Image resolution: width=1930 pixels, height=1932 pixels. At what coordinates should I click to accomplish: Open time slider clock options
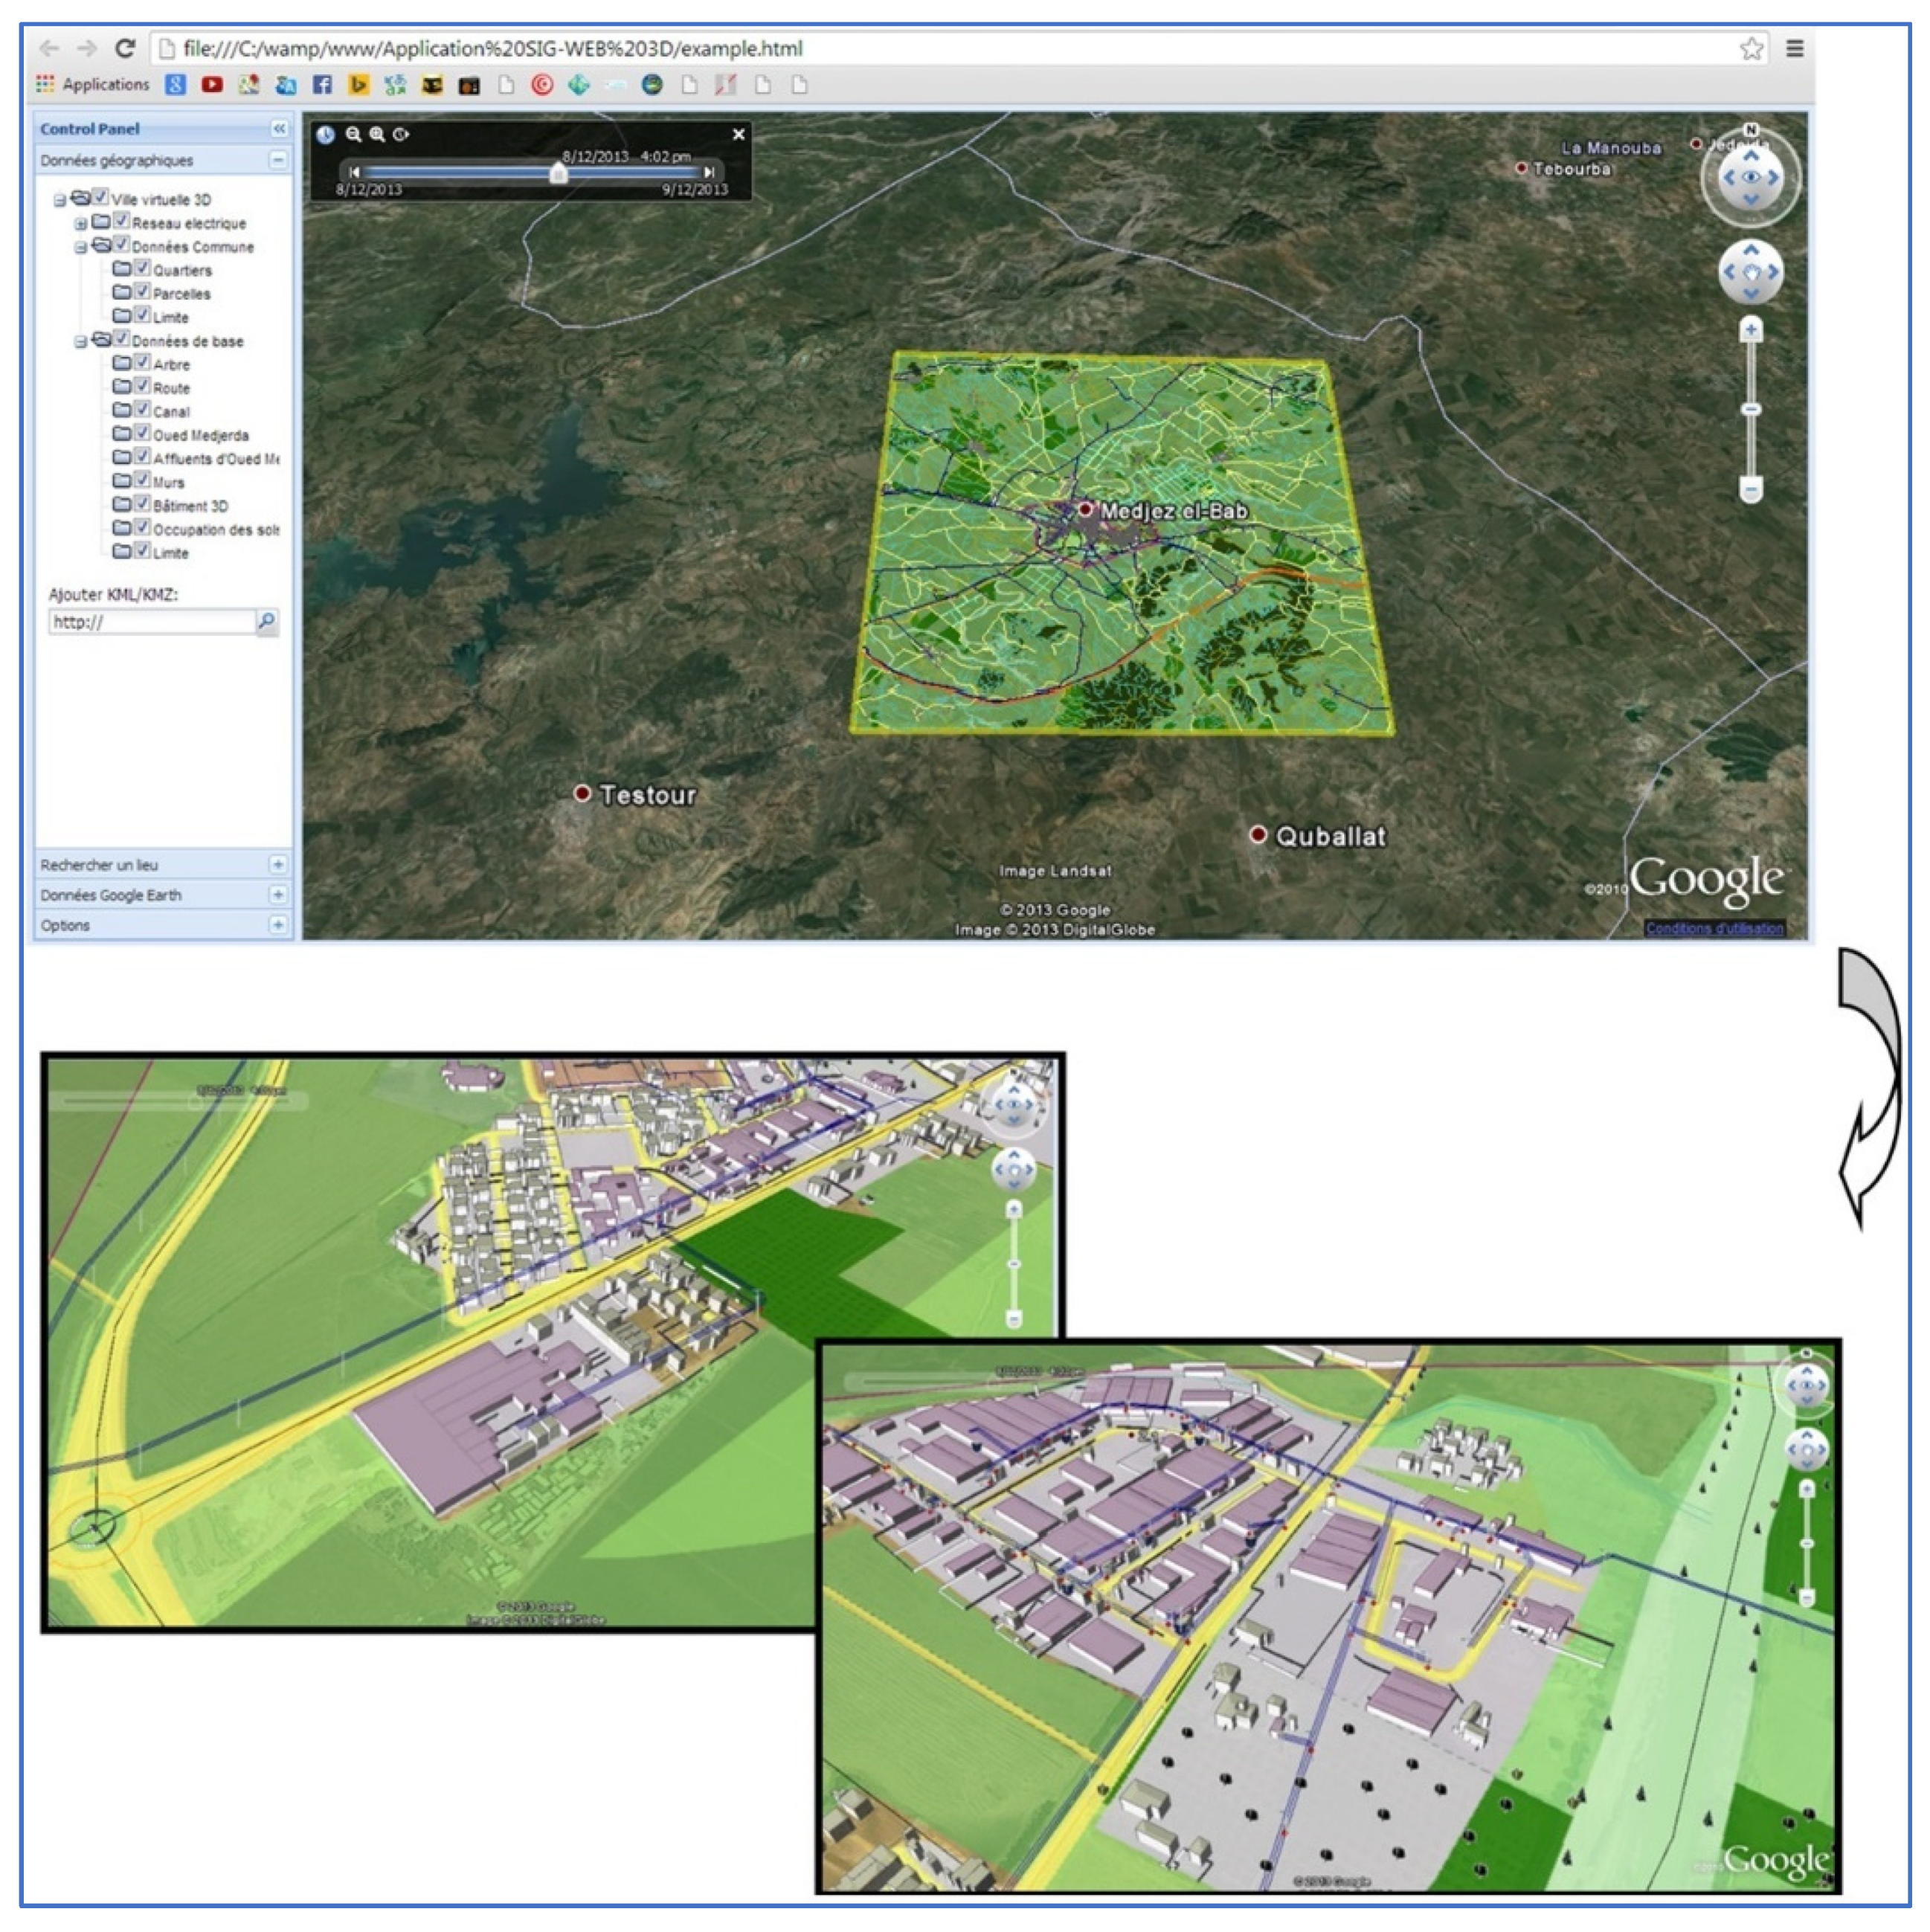click(401, 134)
